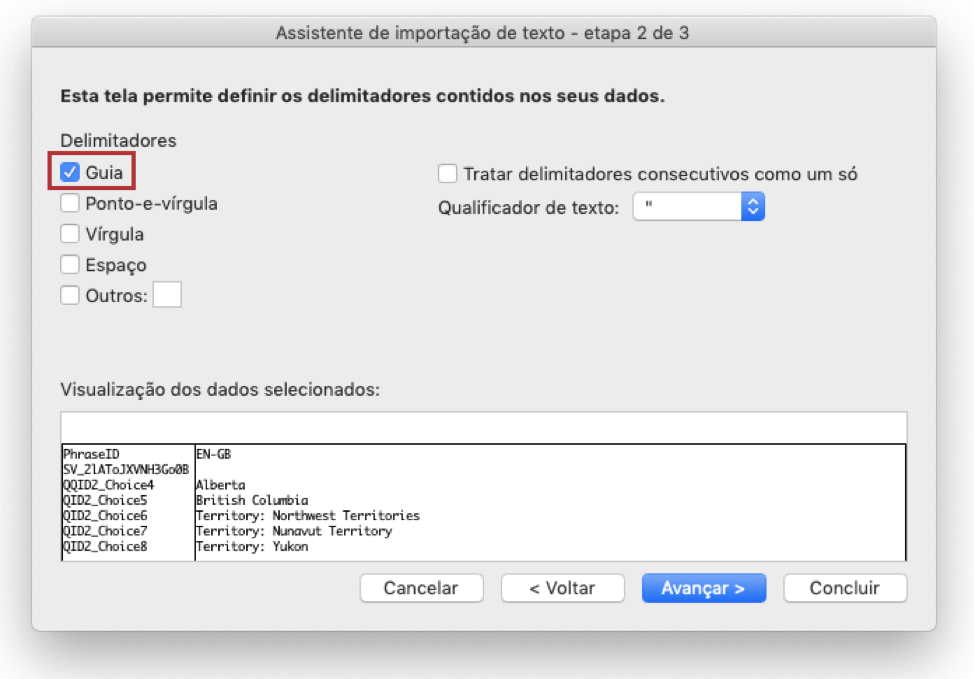Go back with the < Voltar button
Viewport: 974px width, 679px height.
pos(562,588)
